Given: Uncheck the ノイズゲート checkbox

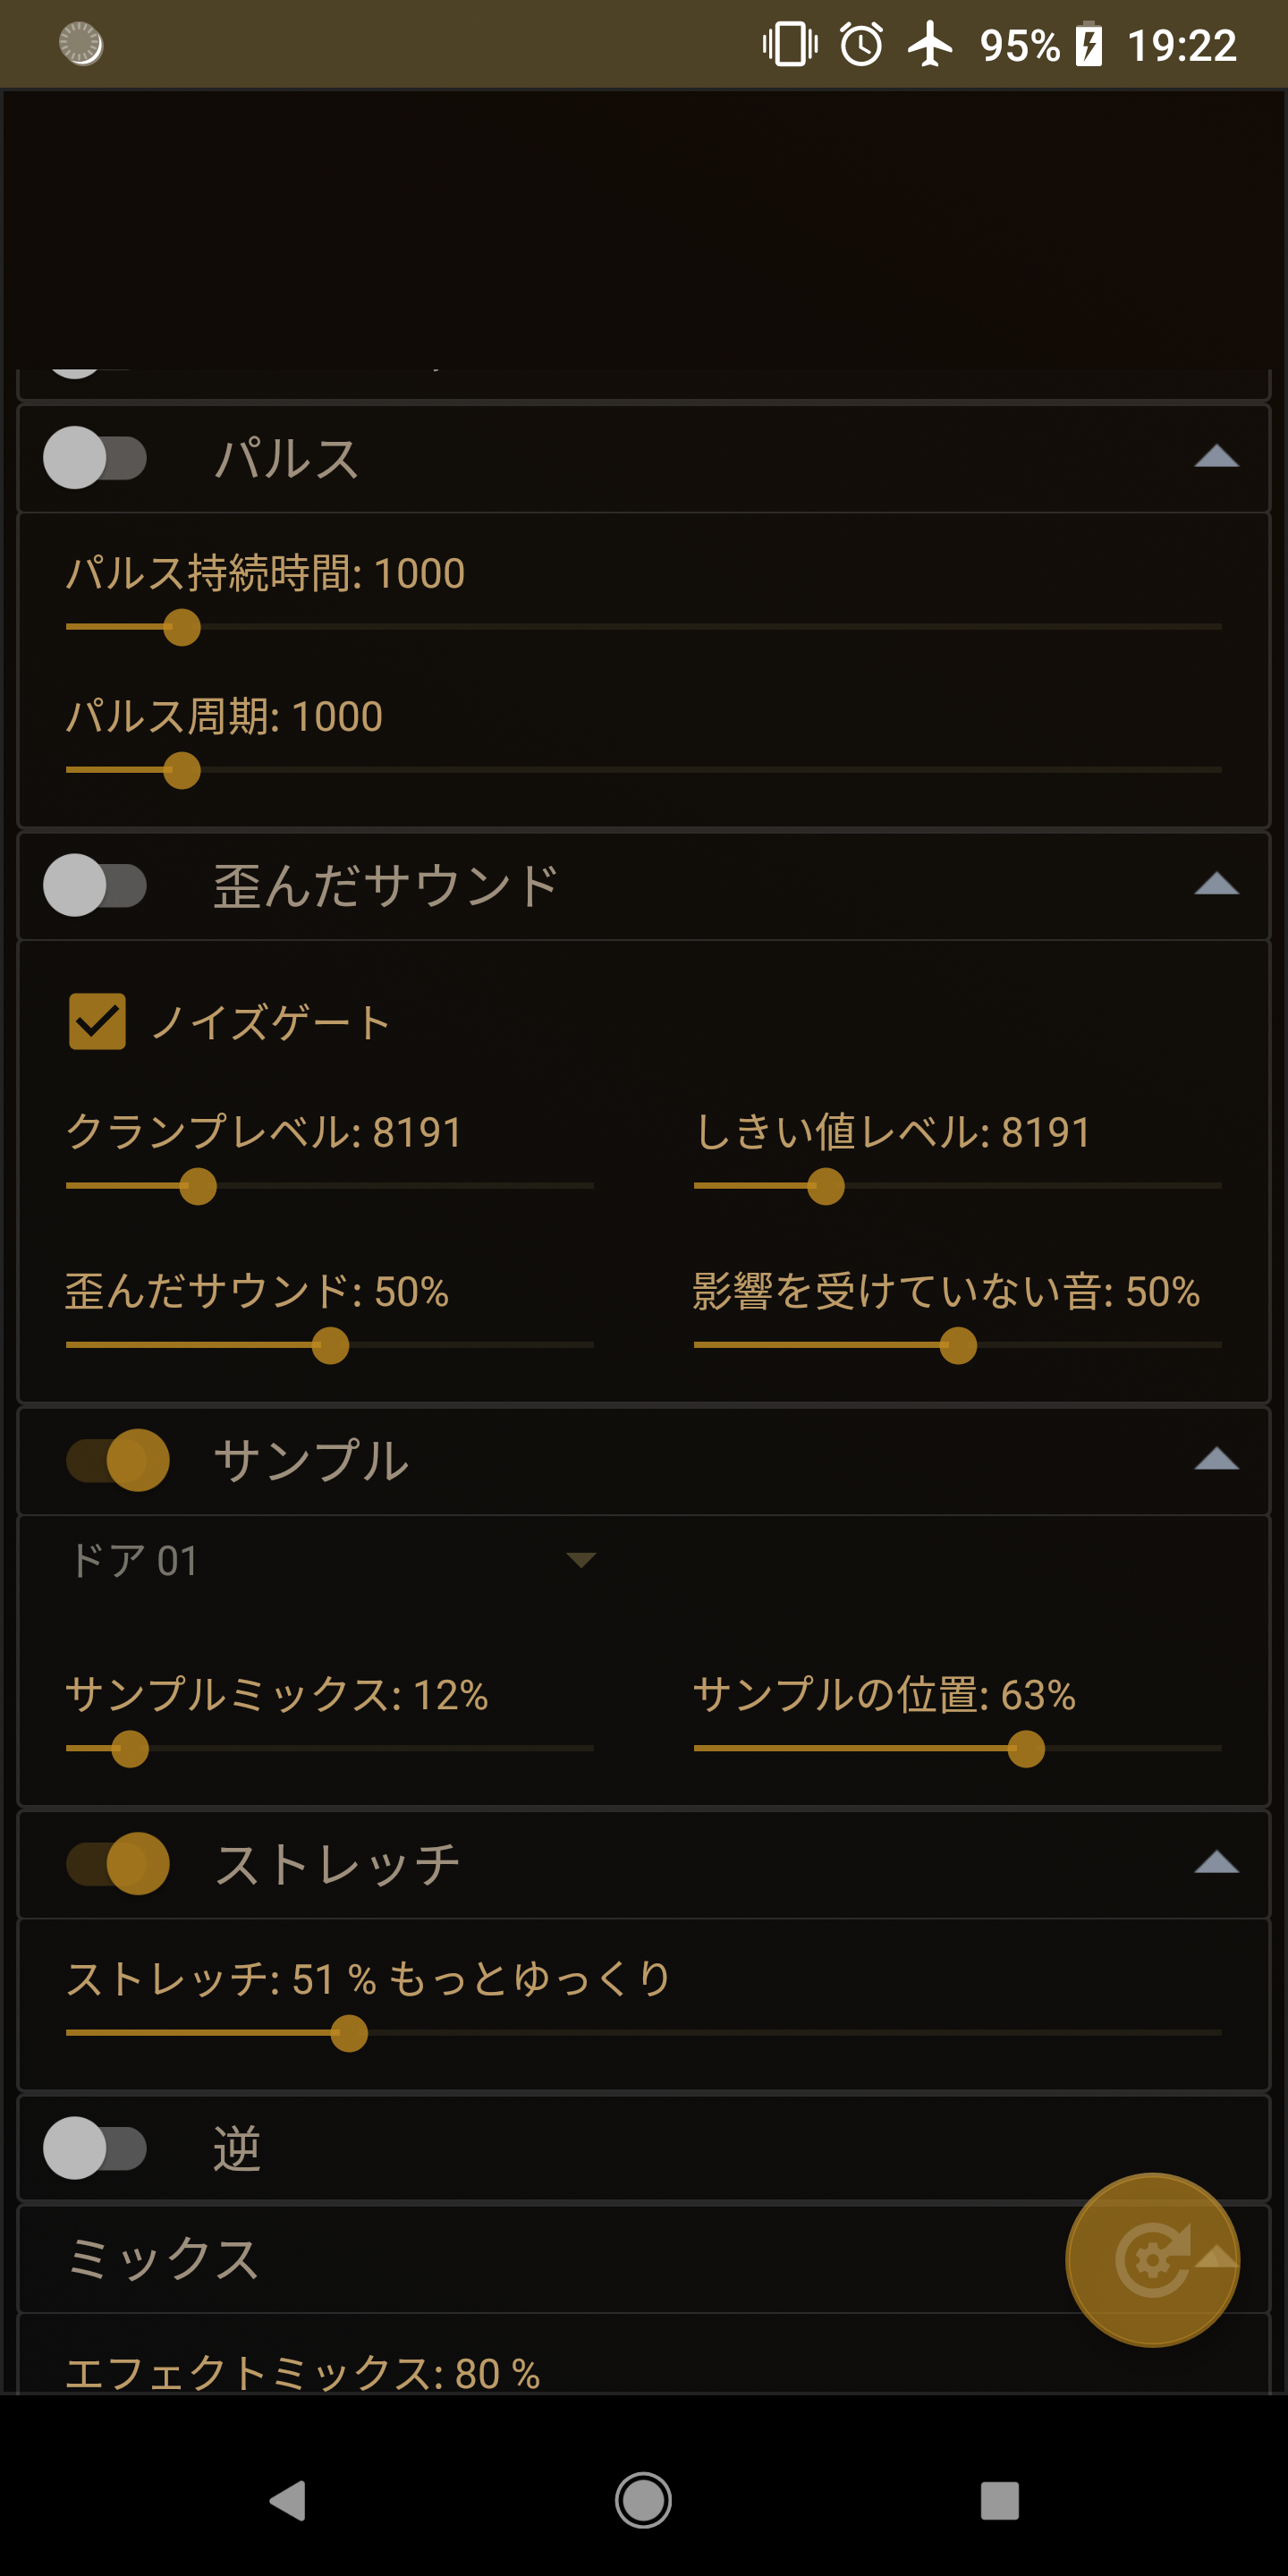Looking at the screenshot, I should (x=97, y=1021).
